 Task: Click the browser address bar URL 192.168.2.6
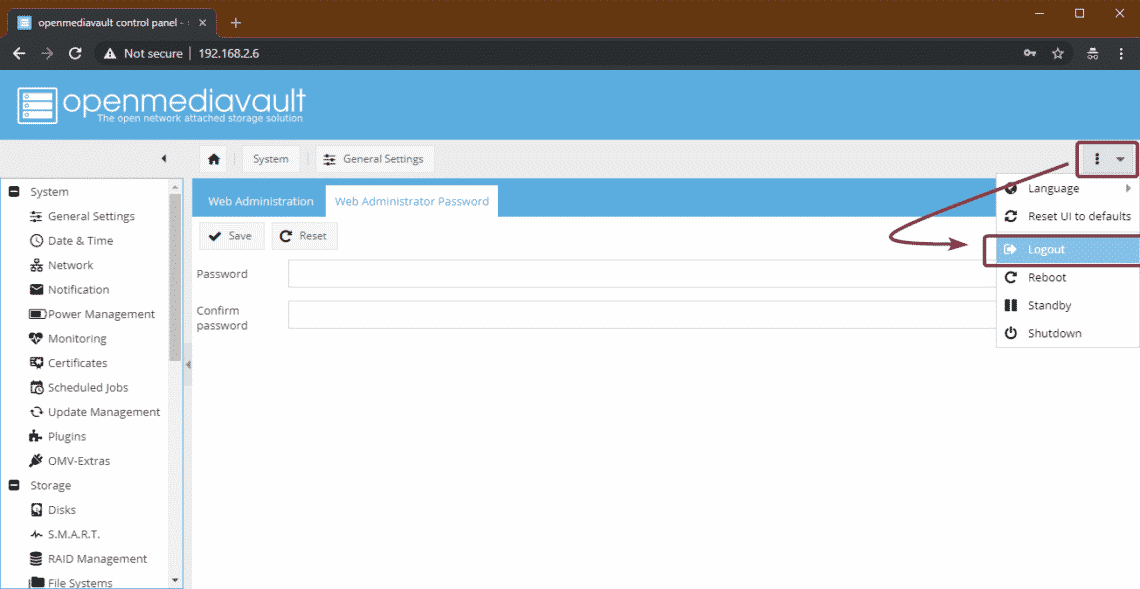click(x=229, y=53)
